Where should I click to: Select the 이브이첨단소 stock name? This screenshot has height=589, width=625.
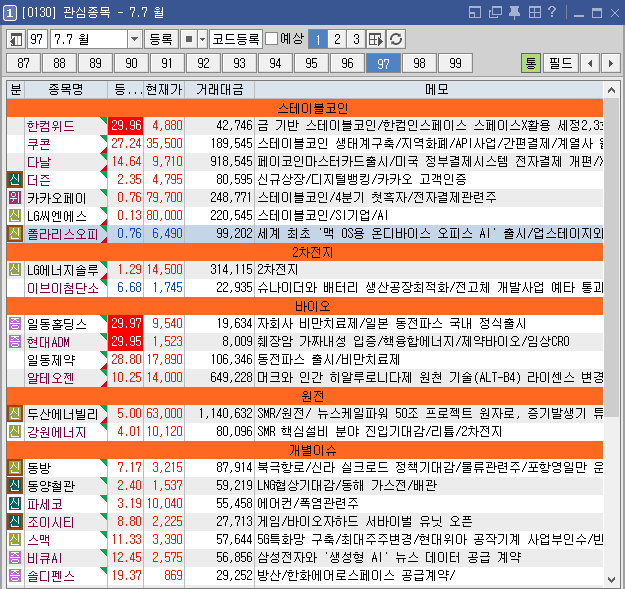63,288
